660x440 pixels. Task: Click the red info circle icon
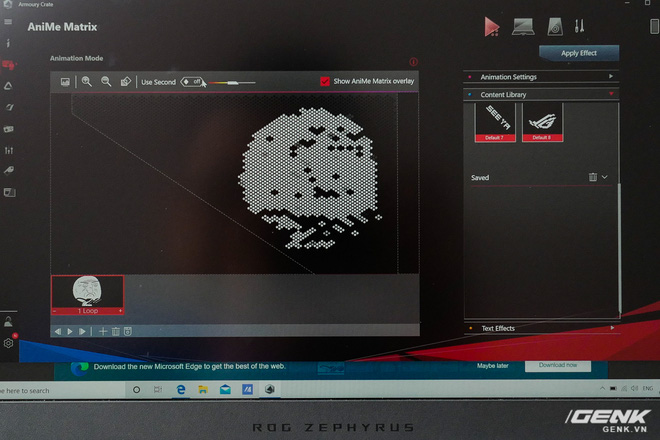click(x=413, y=62)
